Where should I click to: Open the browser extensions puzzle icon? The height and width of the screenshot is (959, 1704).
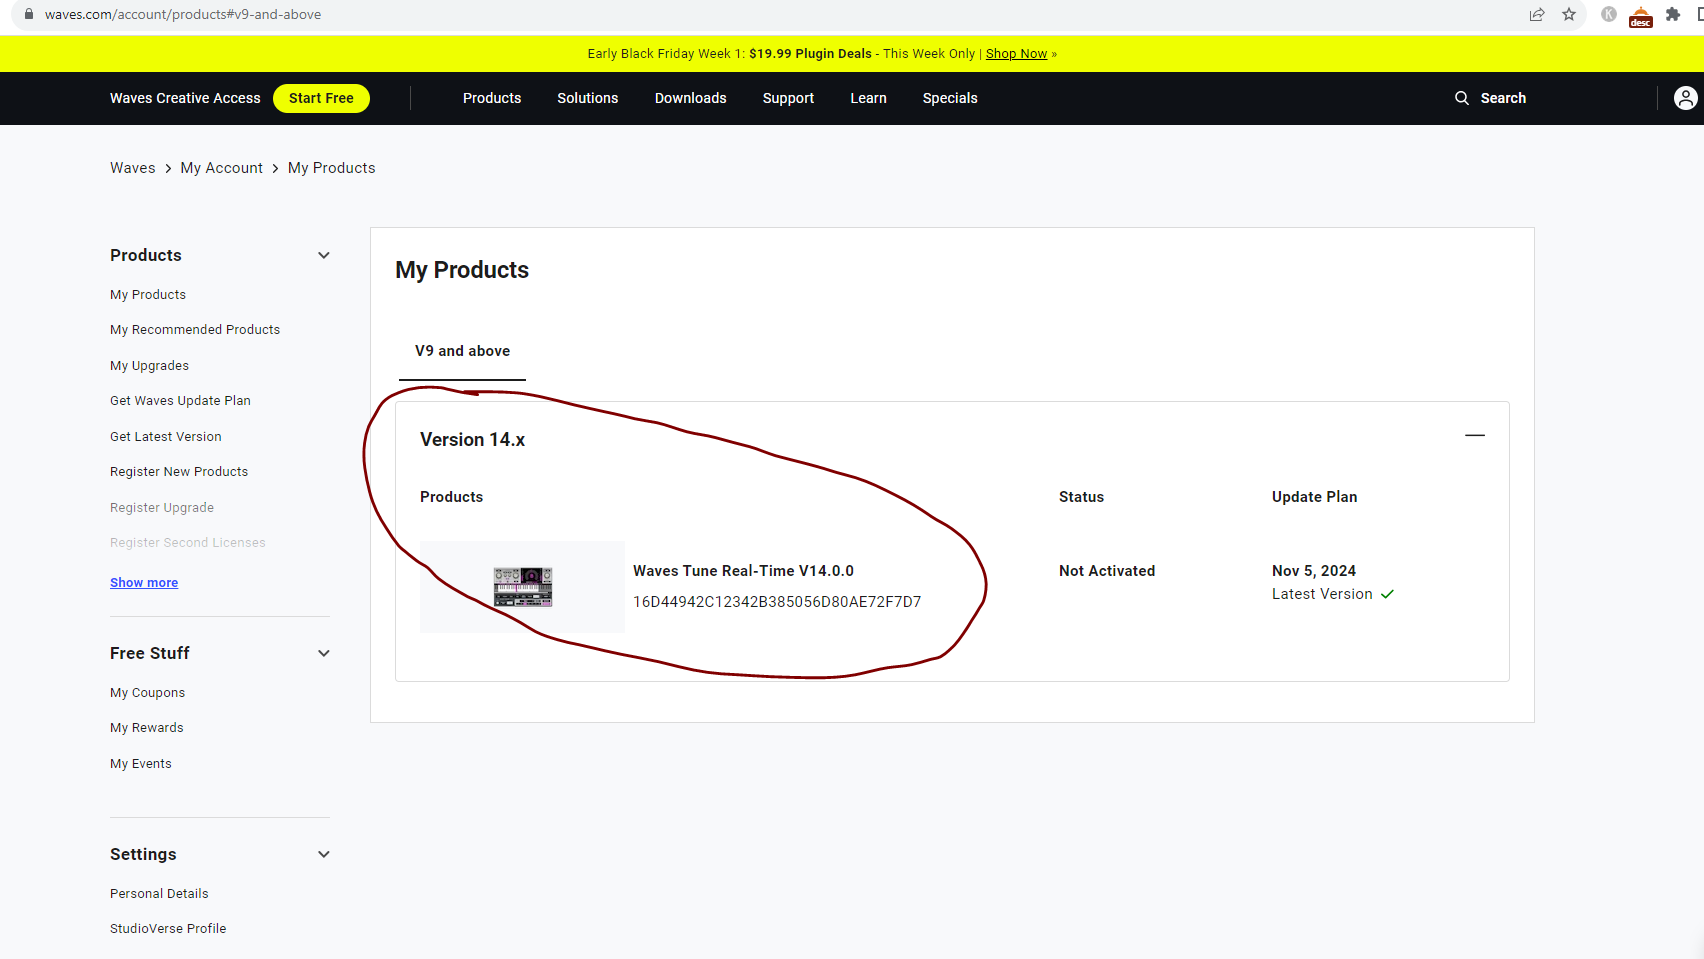point(1673,14)
